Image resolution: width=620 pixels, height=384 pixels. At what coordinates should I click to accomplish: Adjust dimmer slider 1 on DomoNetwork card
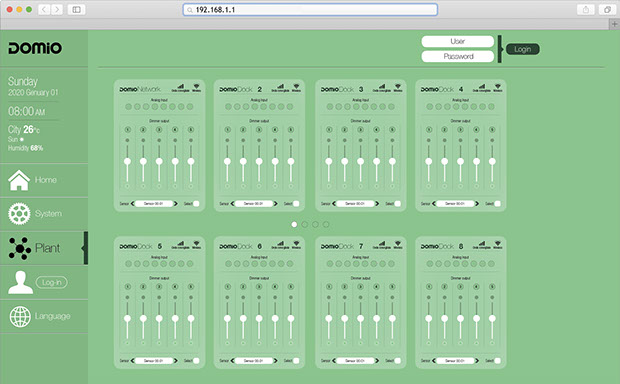coord(127,161)
